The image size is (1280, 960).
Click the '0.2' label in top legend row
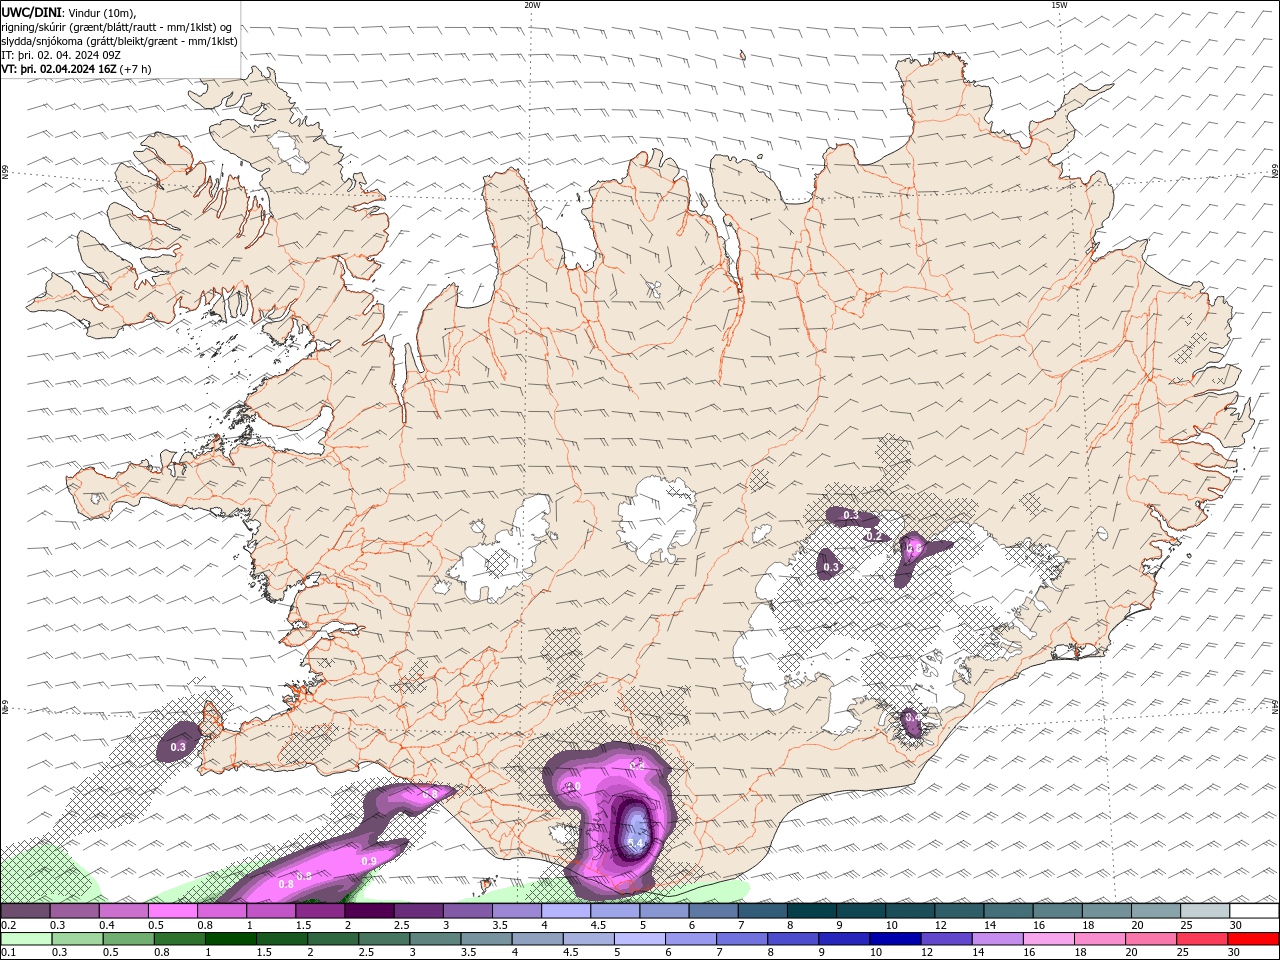[8, 925]
